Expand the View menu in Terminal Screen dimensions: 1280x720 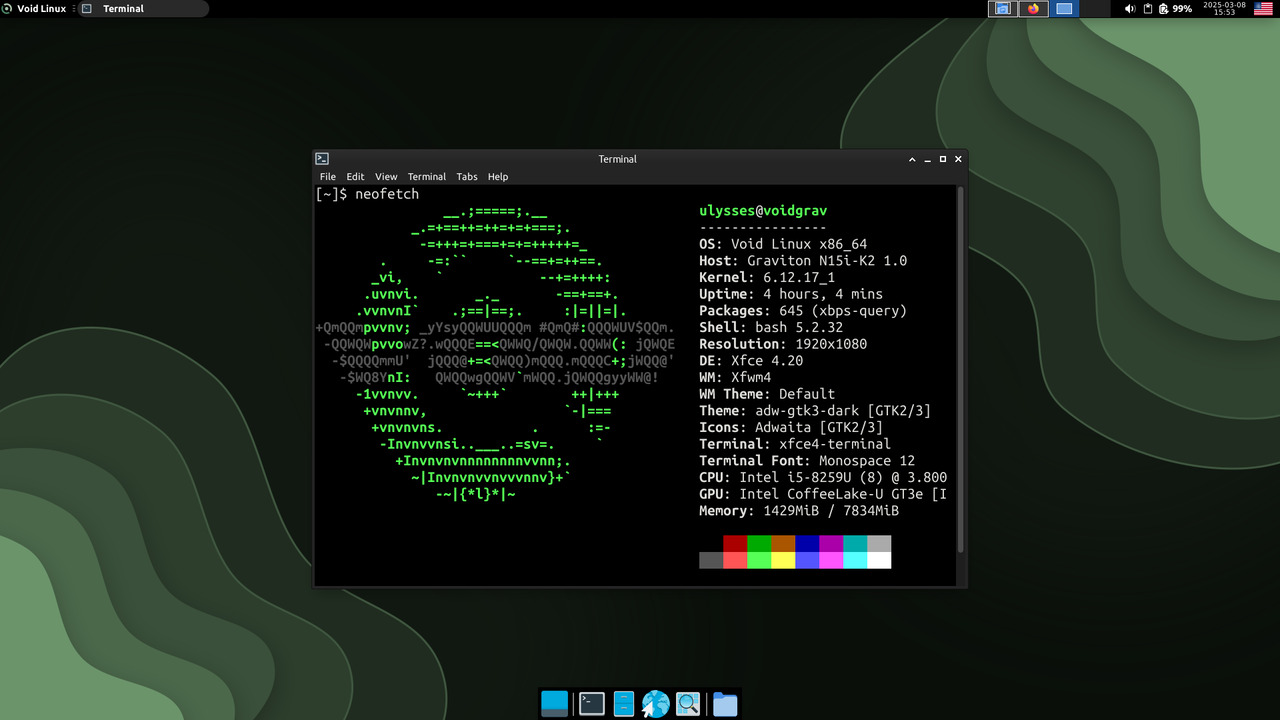tap(386, 177)
